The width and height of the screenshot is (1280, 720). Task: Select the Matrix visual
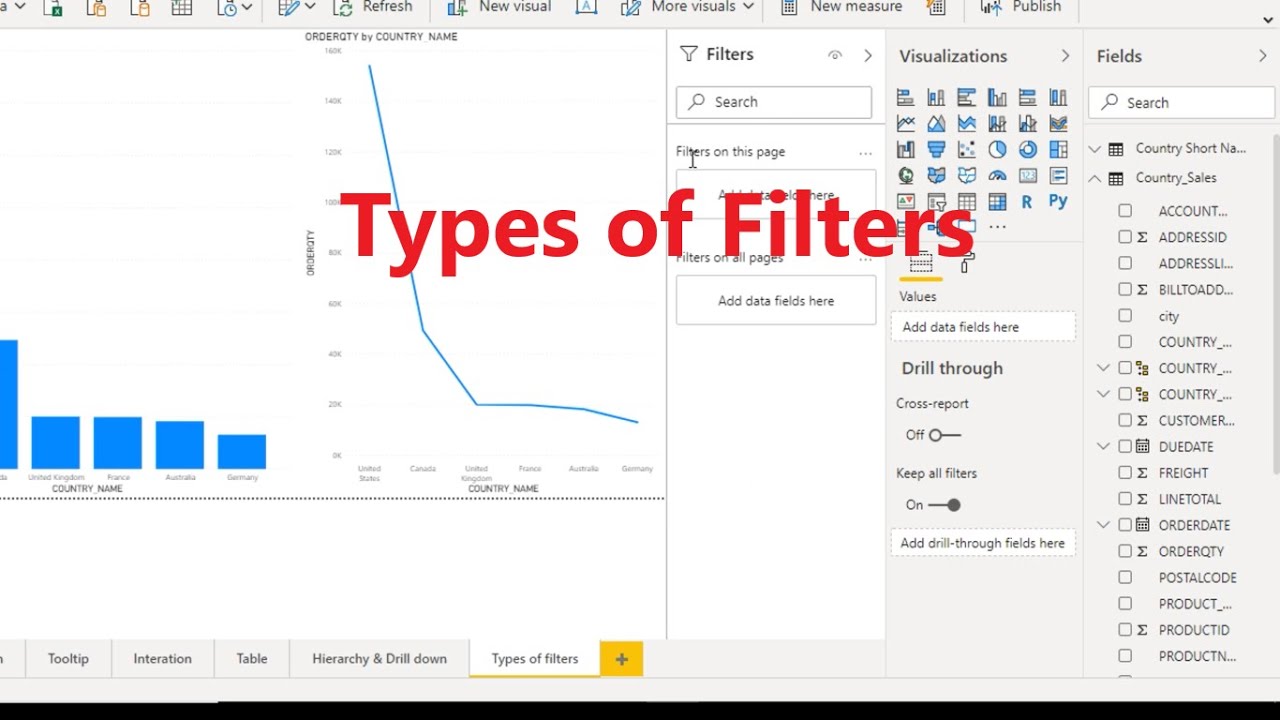coord(997,201)
